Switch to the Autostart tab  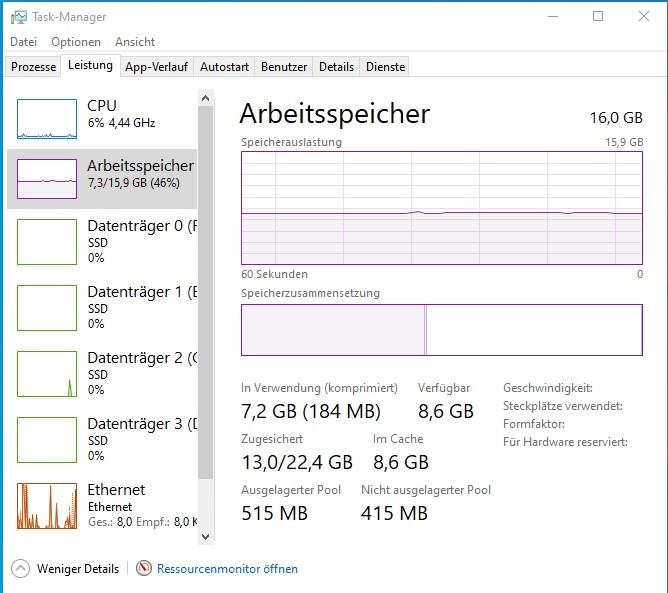pos(224,67)
